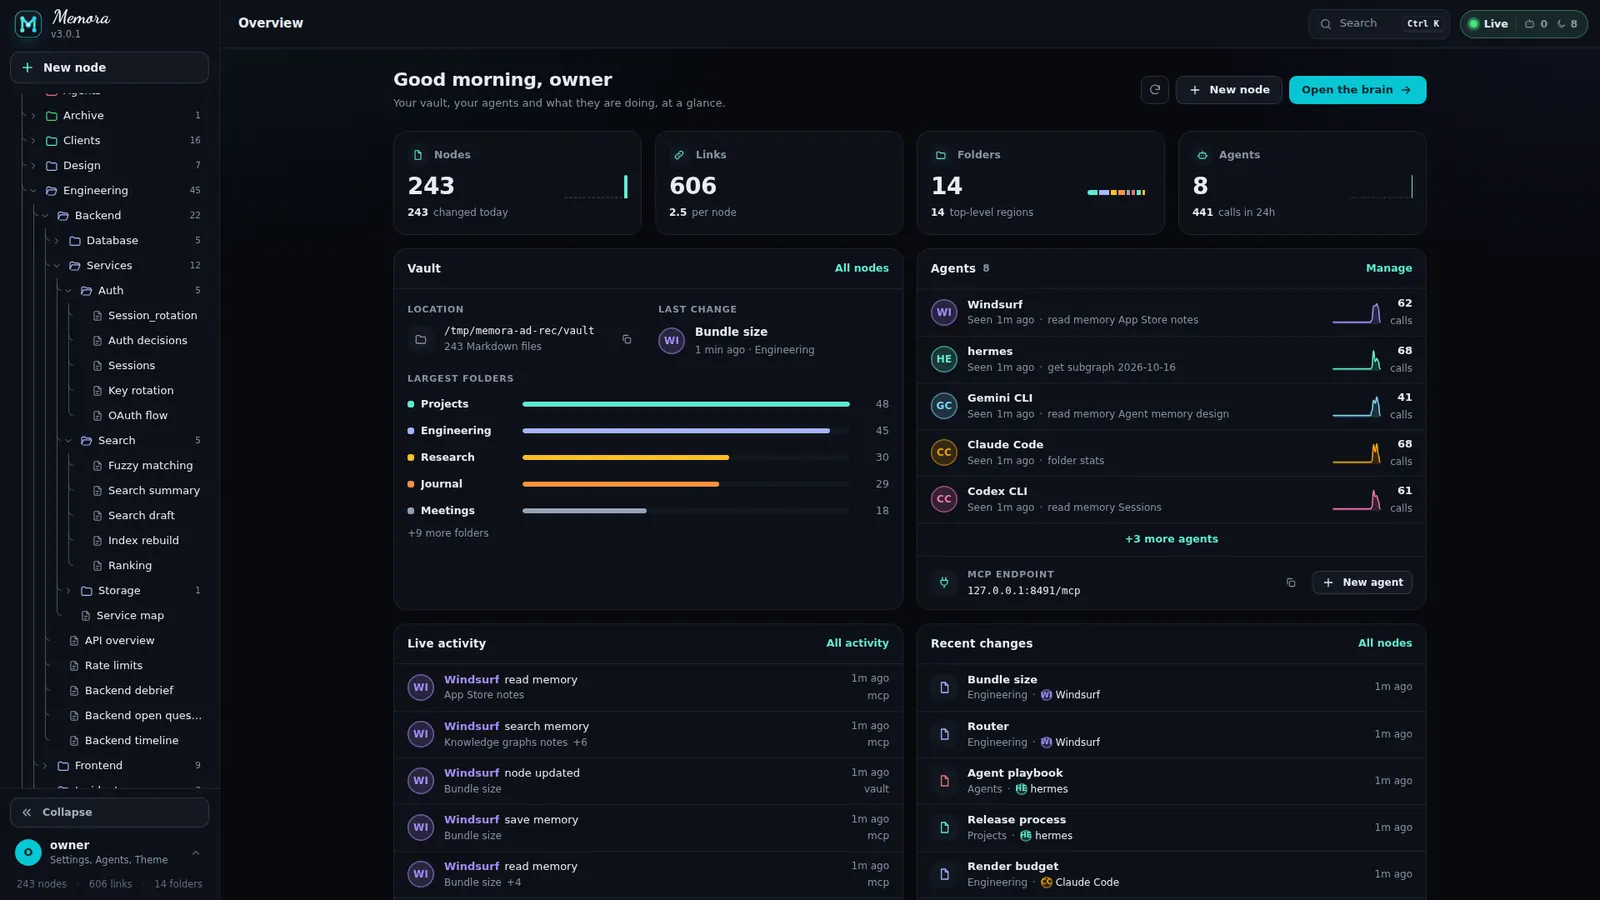
Task: Click the MCP endpoint plug icon
Action: click(x=944, y=582)
